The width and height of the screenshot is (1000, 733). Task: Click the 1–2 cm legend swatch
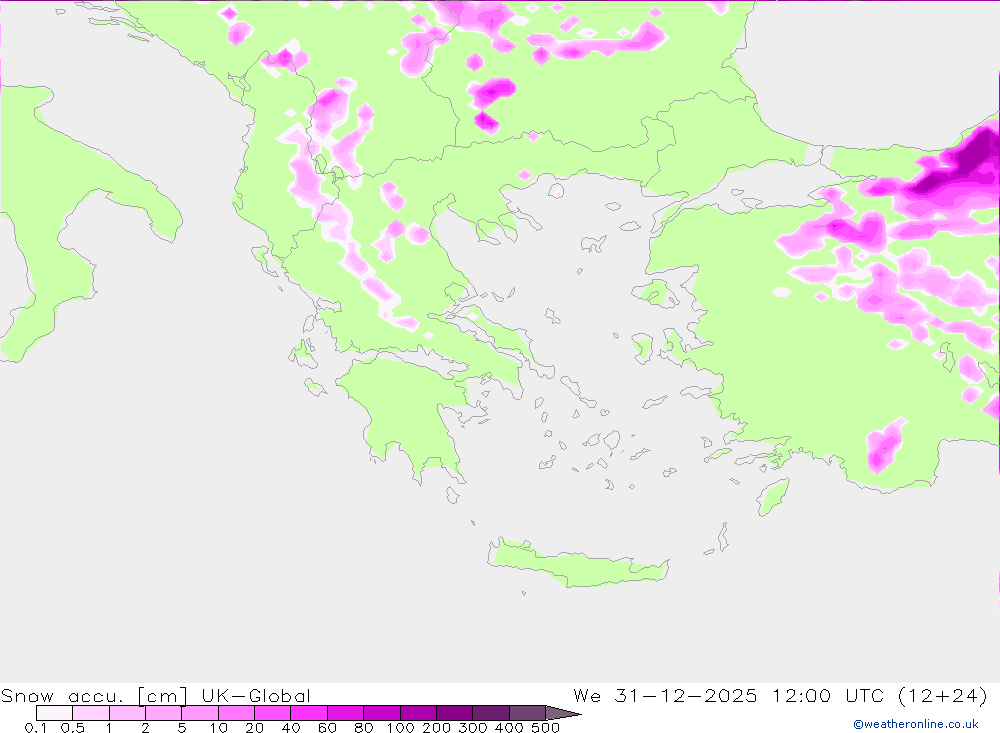[x=128, y=713]
